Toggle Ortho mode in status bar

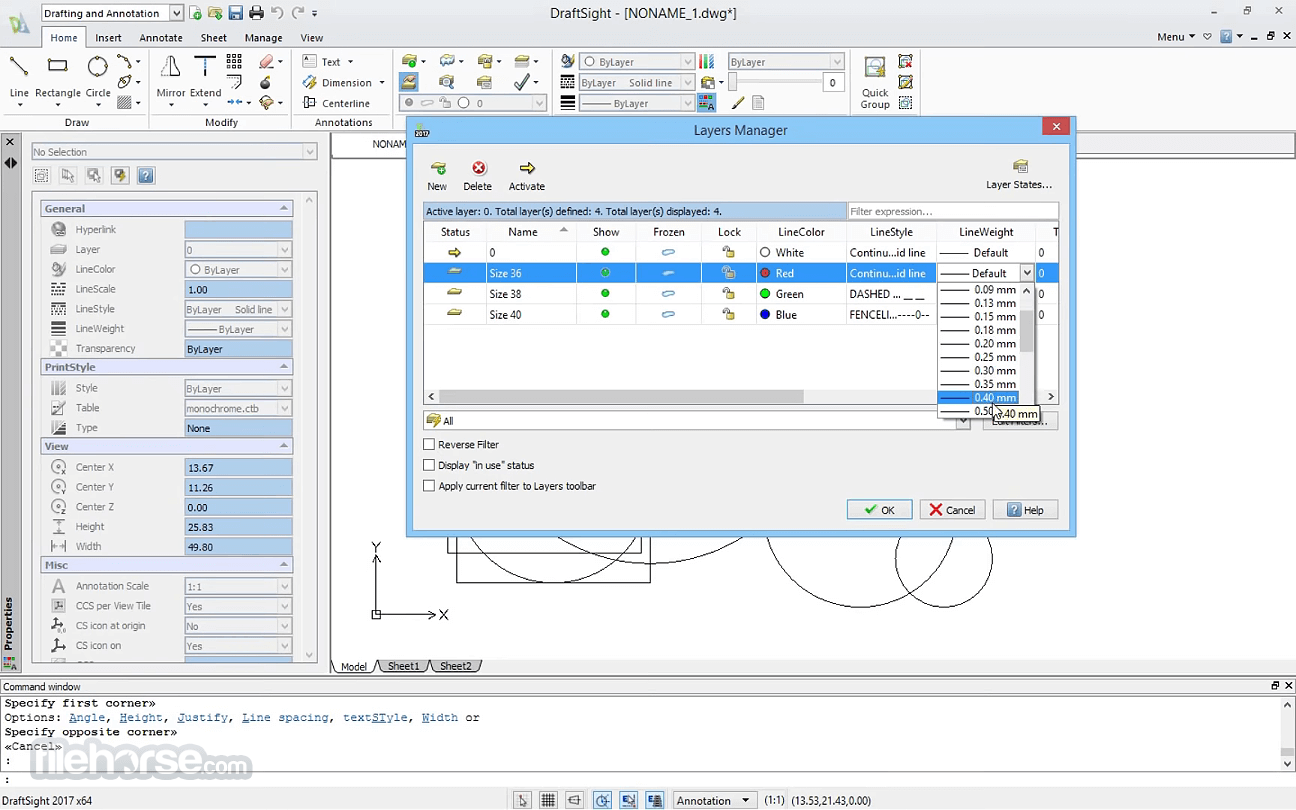pyautogui.click(x=575, y=800)
